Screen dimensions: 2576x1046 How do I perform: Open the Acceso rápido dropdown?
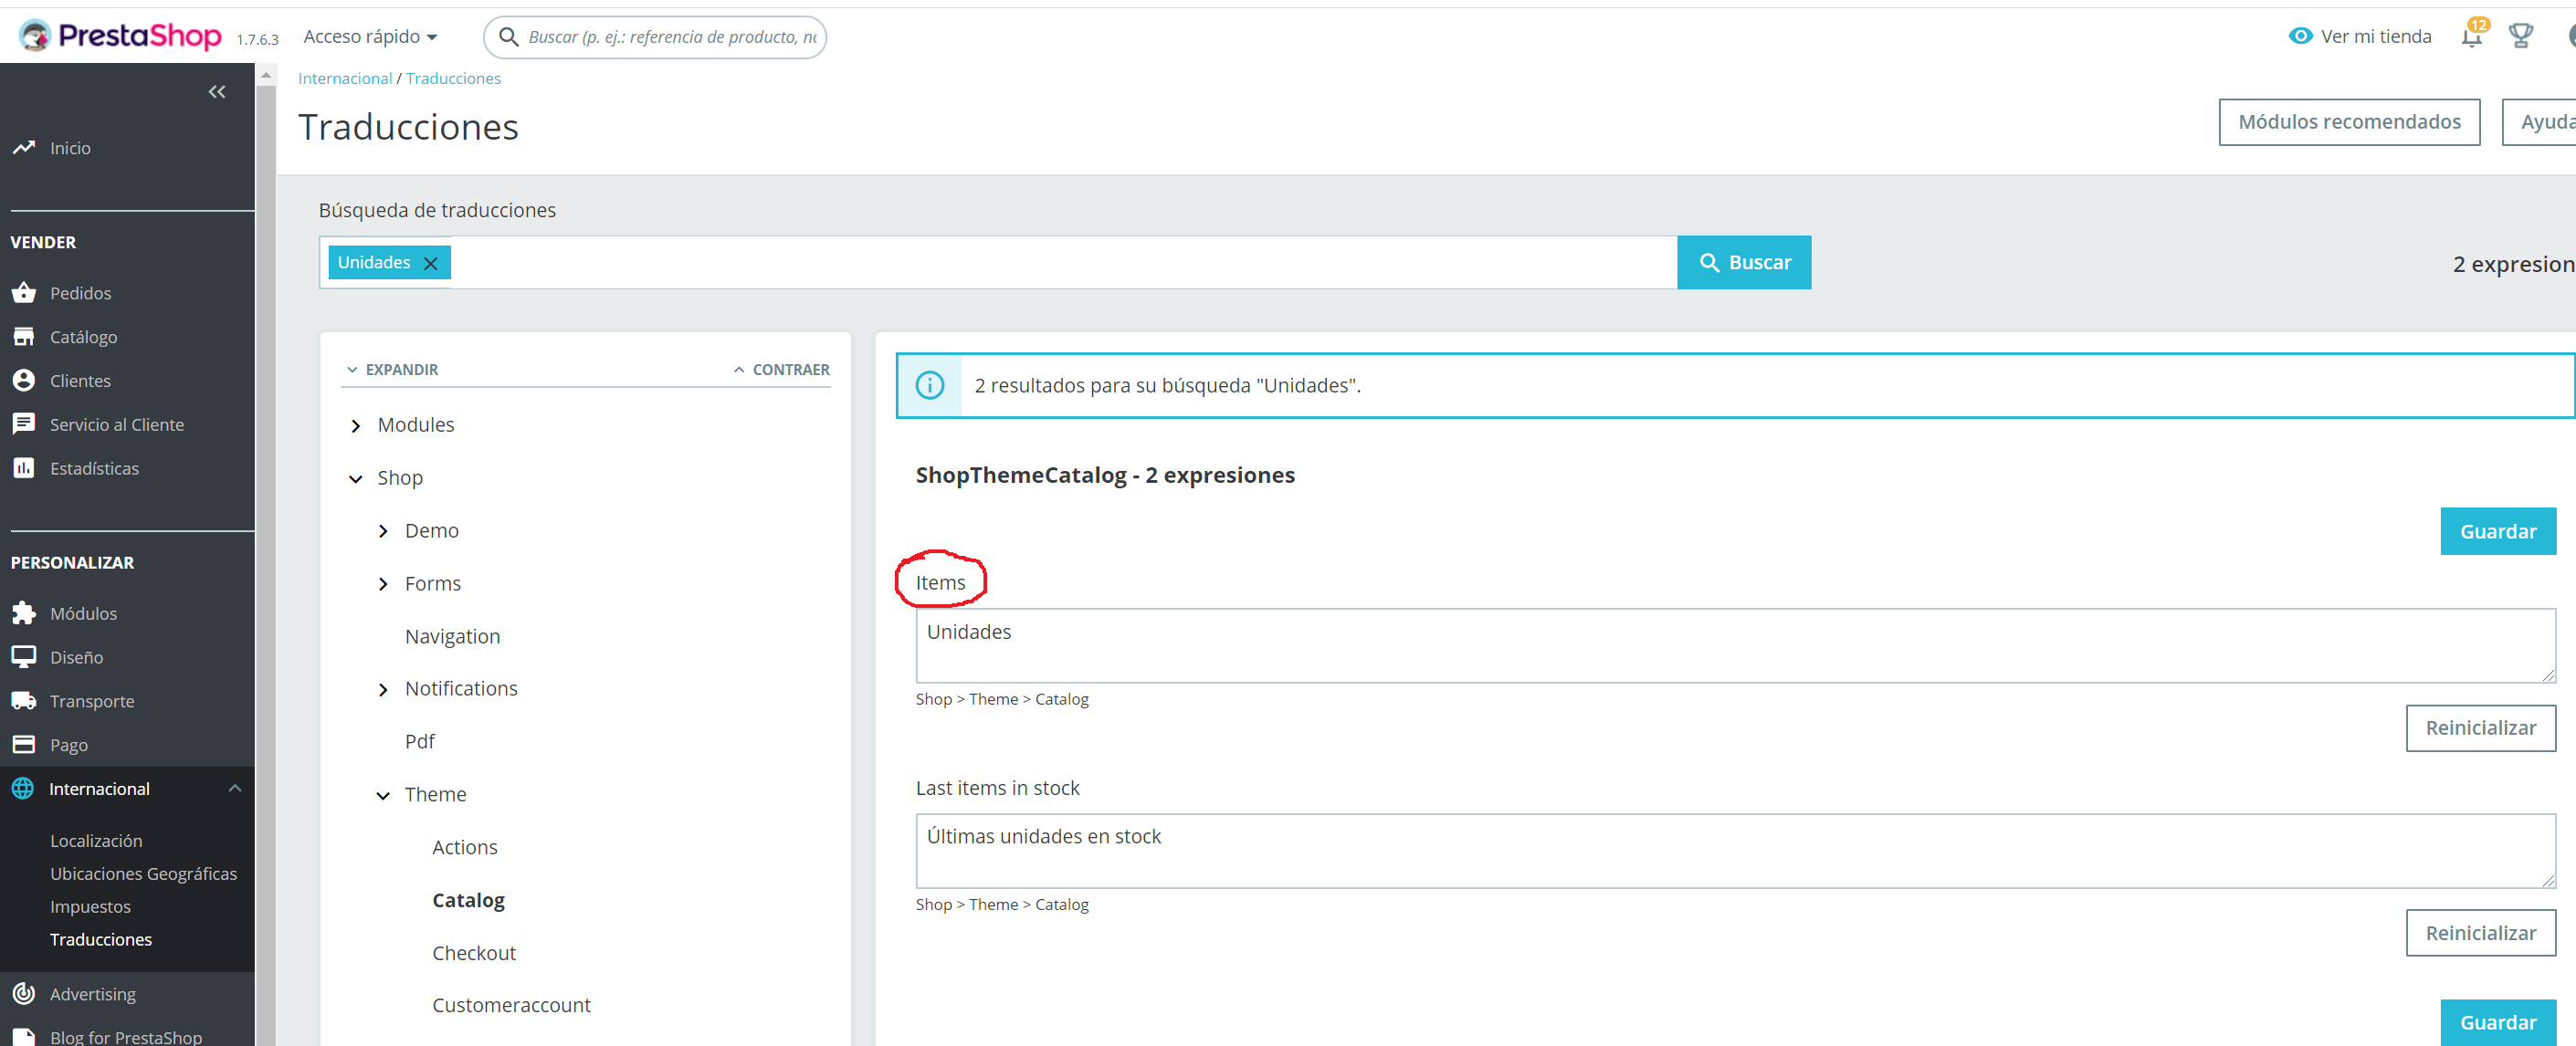coord(370,37)
